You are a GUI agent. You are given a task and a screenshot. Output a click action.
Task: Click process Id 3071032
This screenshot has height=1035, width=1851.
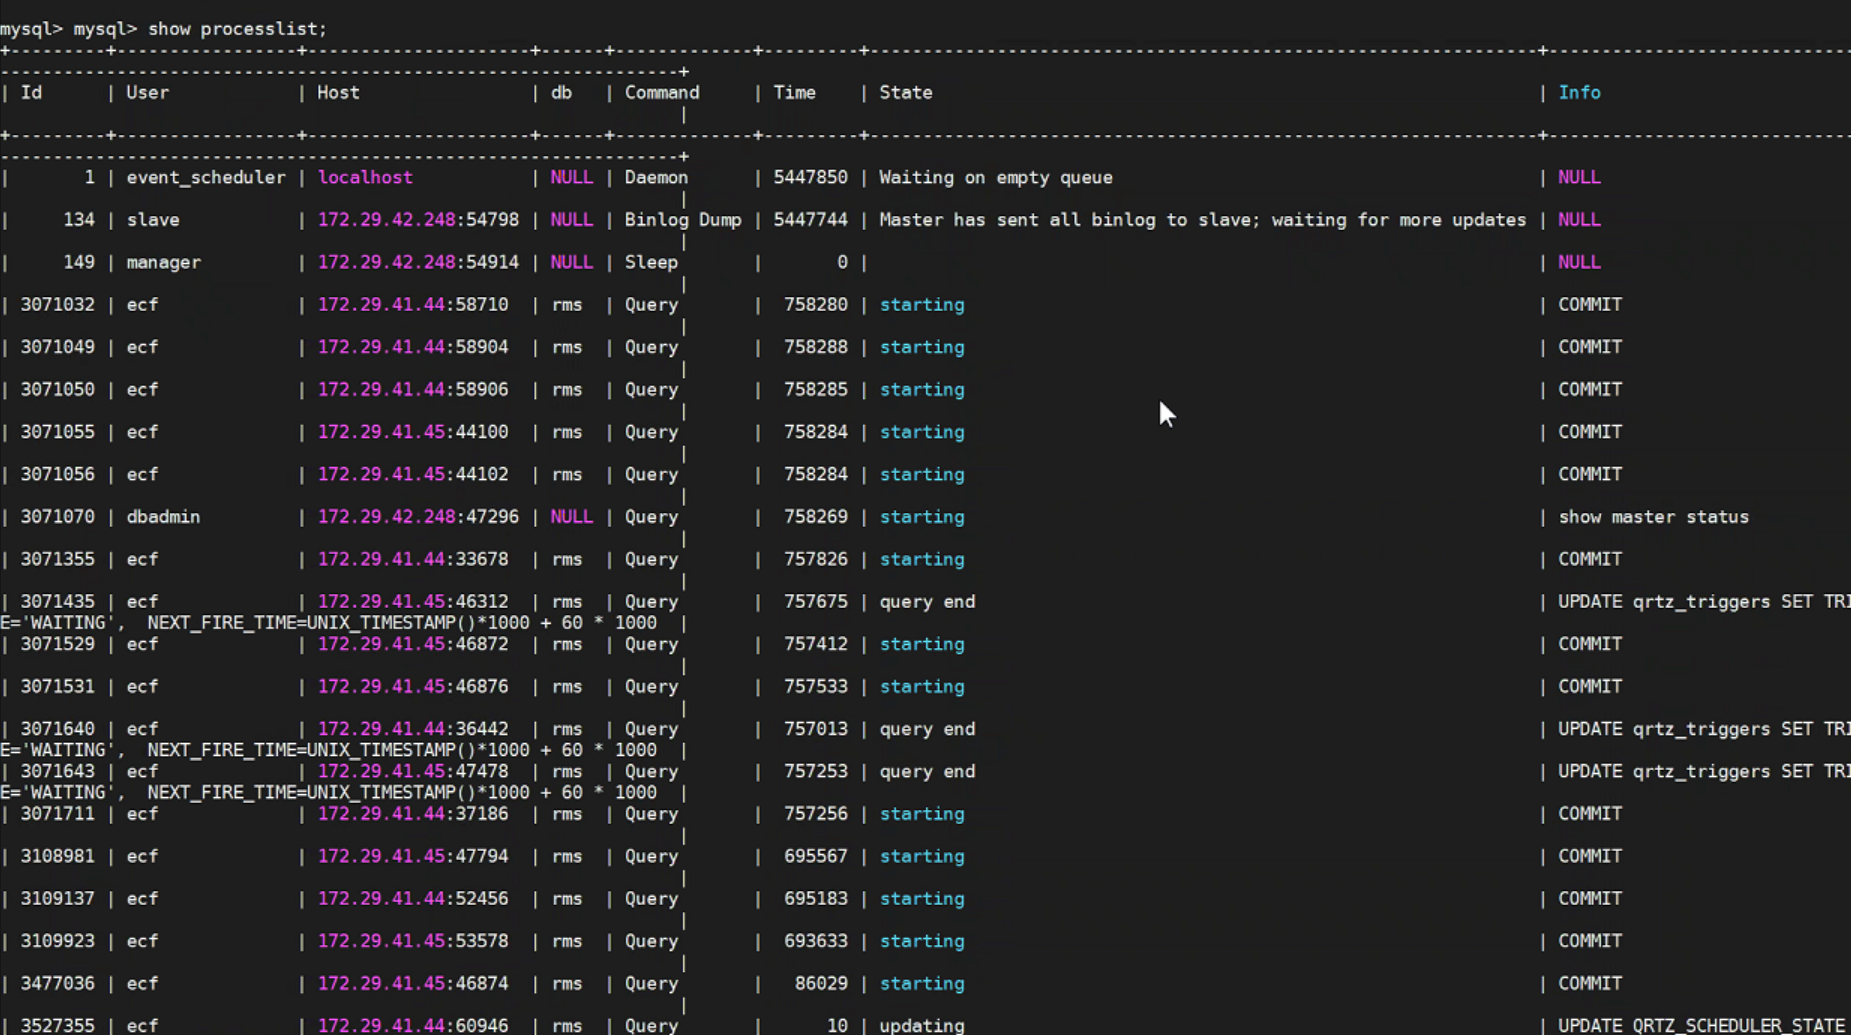coord(58,305)
